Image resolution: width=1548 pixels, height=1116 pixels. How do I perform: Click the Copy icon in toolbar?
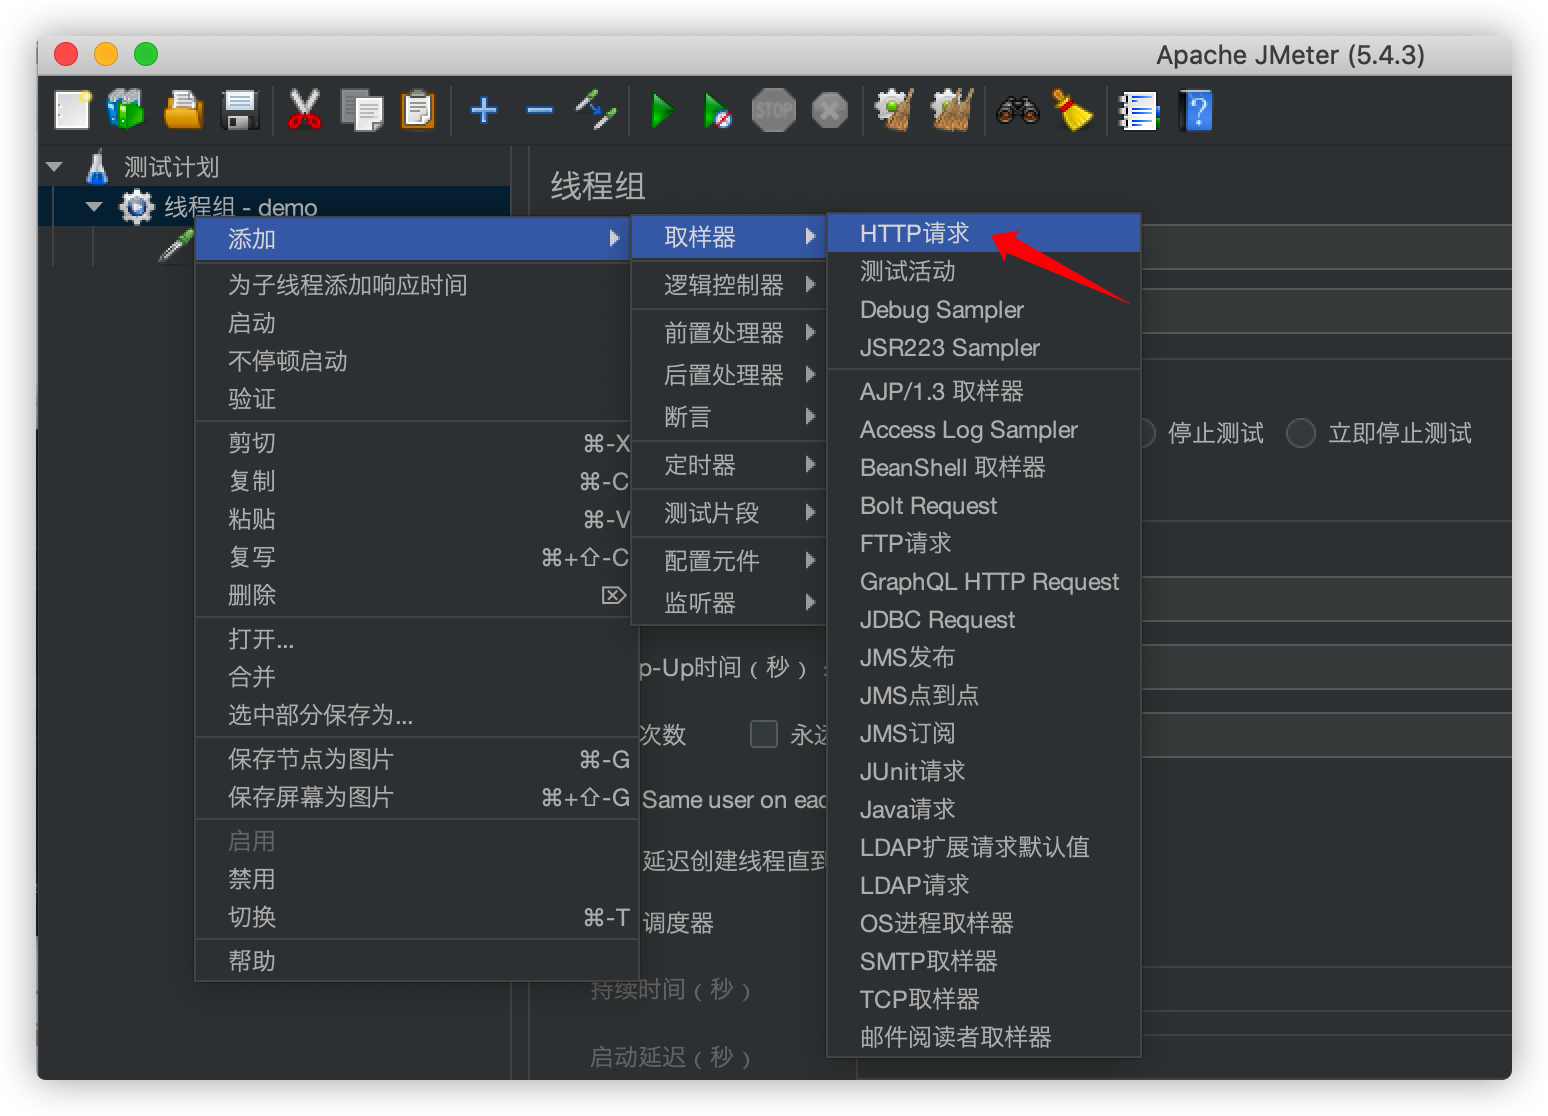(362, 110)
